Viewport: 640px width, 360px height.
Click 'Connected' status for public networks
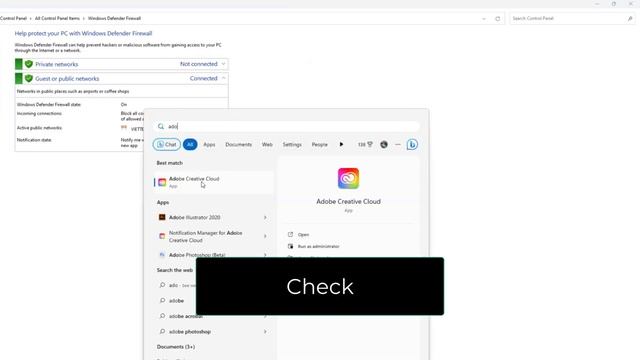click(x=203, y=78)
